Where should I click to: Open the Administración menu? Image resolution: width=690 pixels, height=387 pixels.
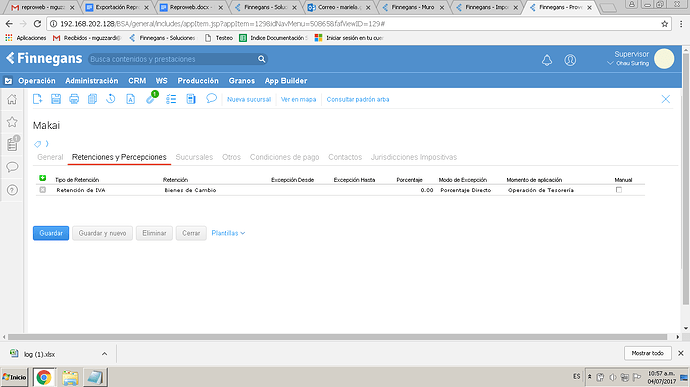92,81
